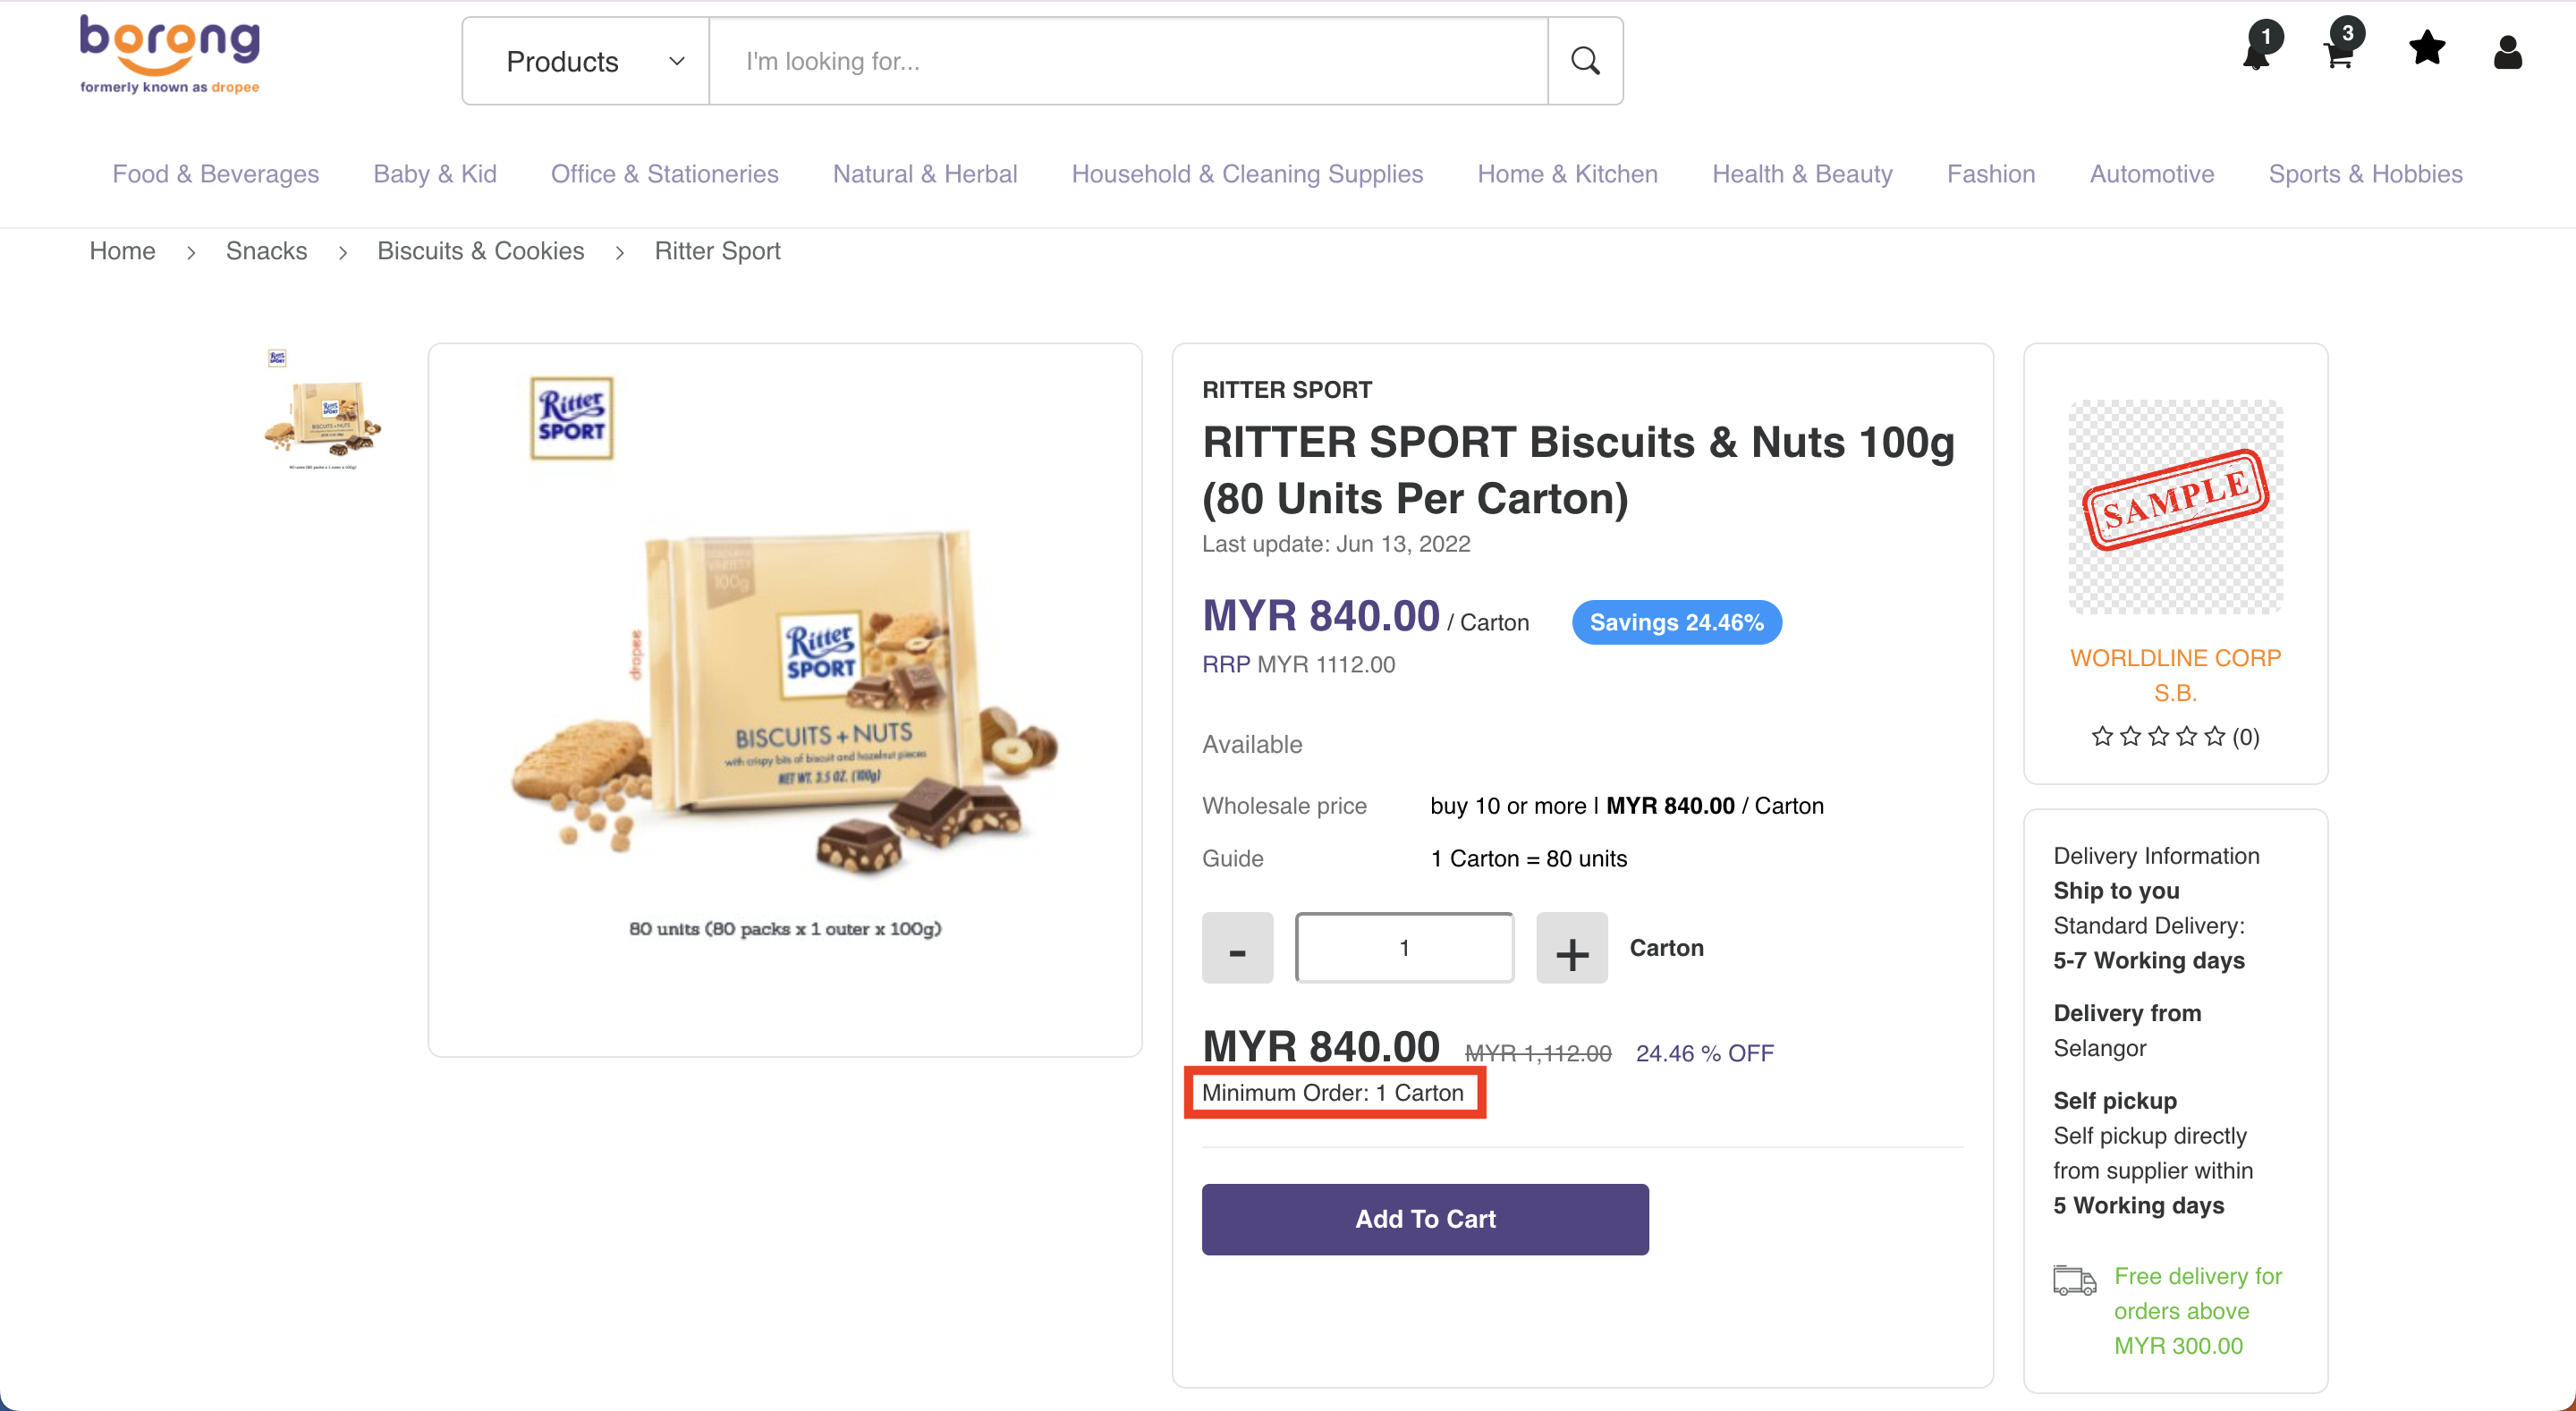Click the seller star rating icons

(2158, 737)
